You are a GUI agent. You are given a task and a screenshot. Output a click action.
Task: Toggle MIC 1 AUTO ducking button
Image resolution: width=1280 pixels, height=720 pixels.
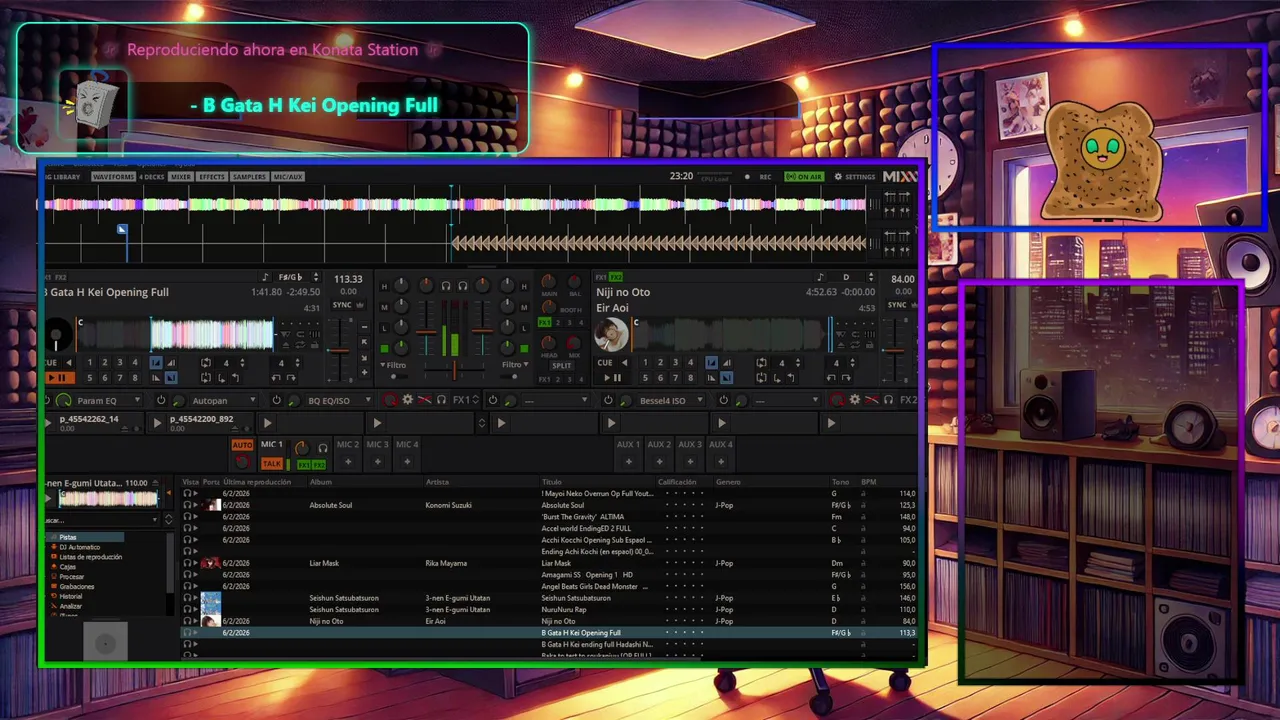[242, 445]
